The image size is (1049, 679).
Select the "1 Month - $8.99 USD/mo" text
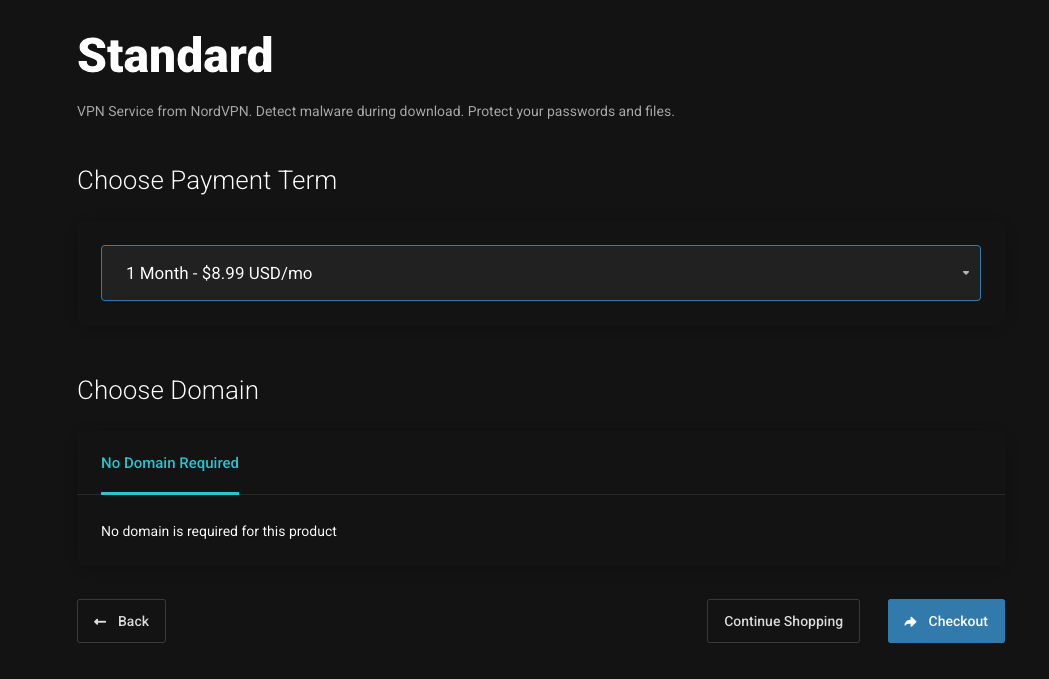pyautogui.click(x=219, y=273)
